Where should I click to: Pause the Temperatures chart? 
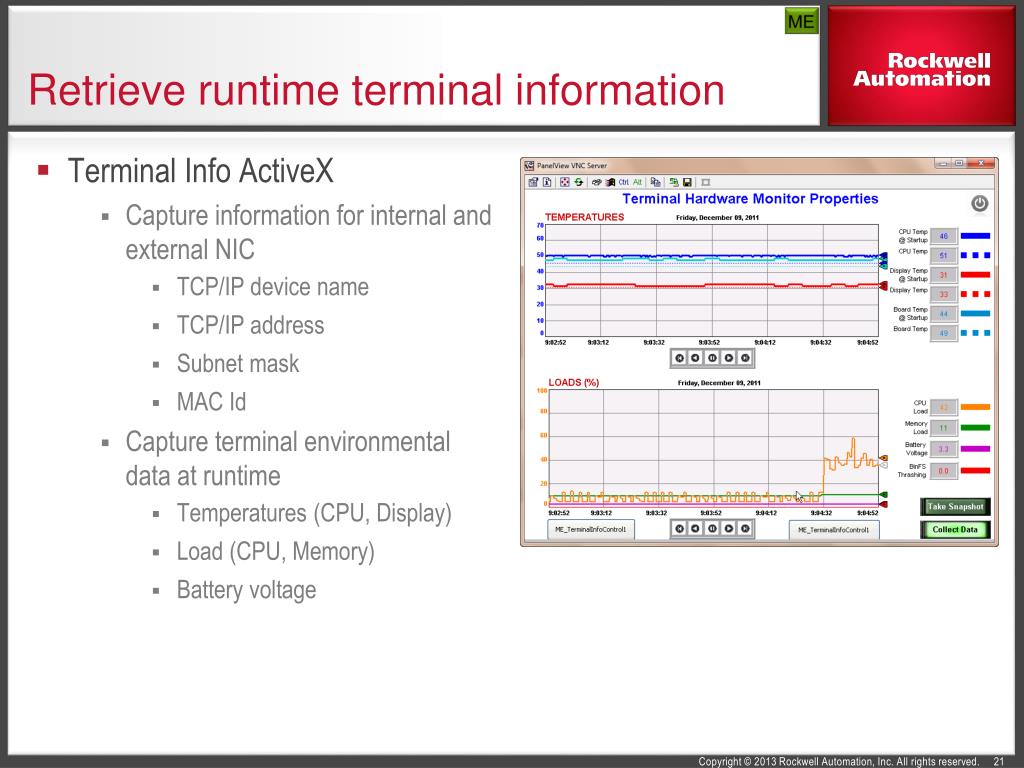712,358
